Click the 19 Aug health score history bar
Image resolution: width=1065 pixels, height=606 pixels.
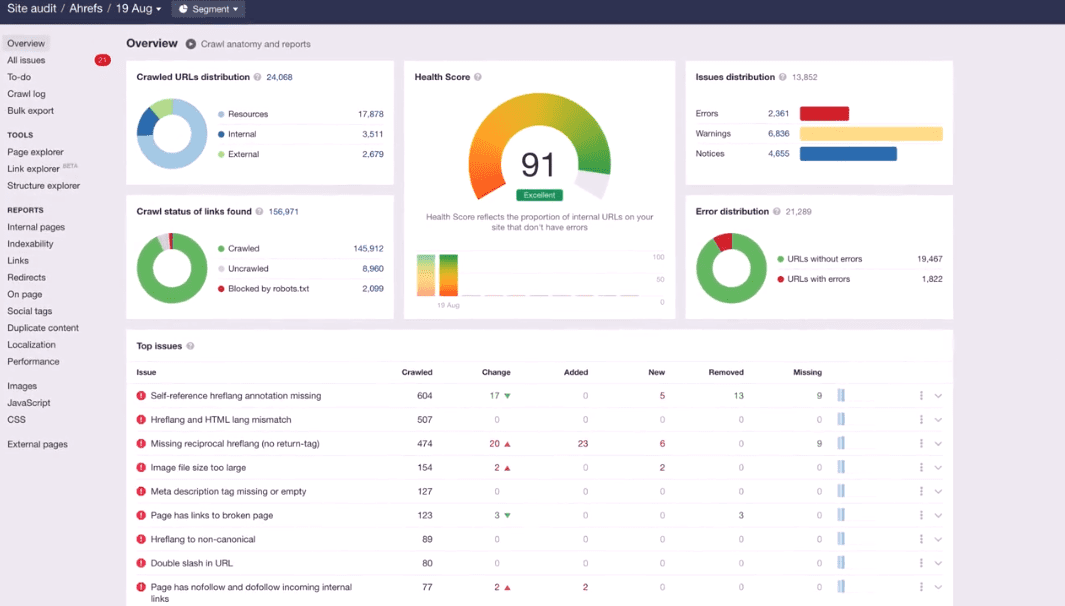click(x=448, y=275)
